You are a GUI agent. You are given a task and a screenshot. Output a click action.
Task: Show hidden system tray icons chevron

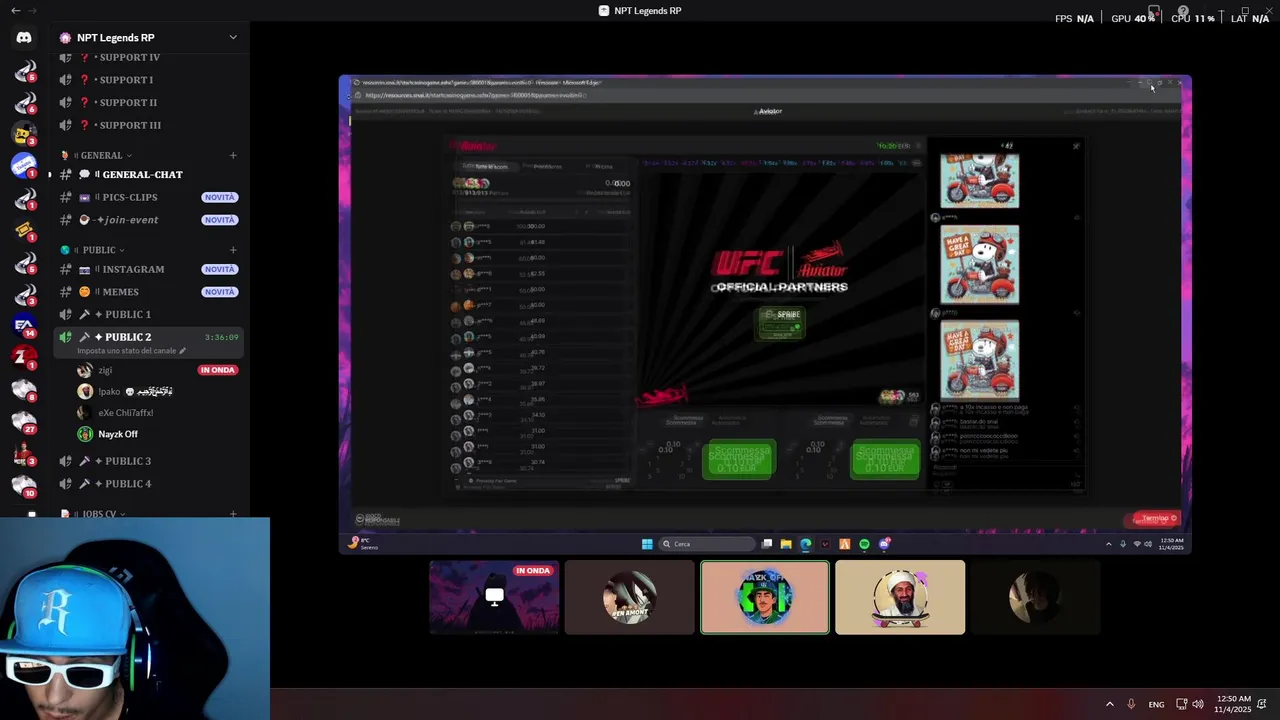[x=1109, y=704]
